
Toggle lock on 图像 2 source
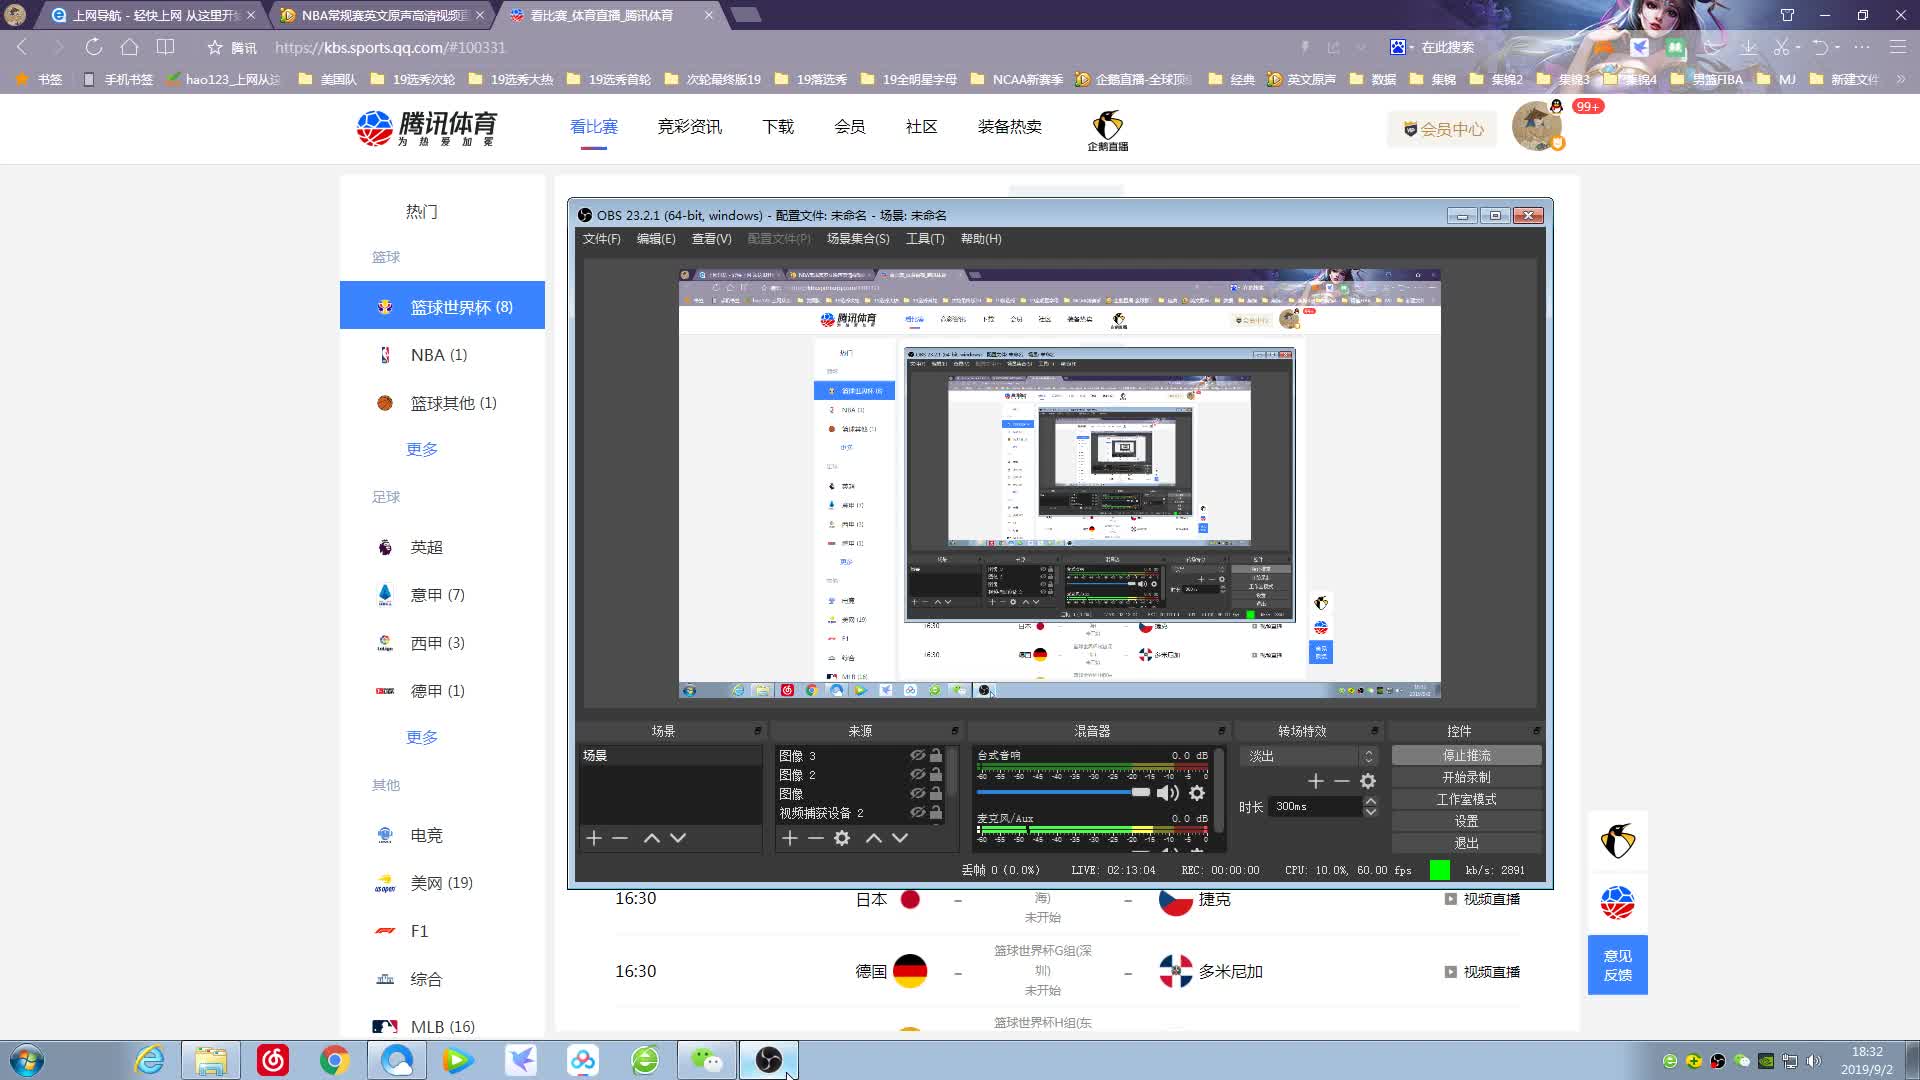pos(936,774)
